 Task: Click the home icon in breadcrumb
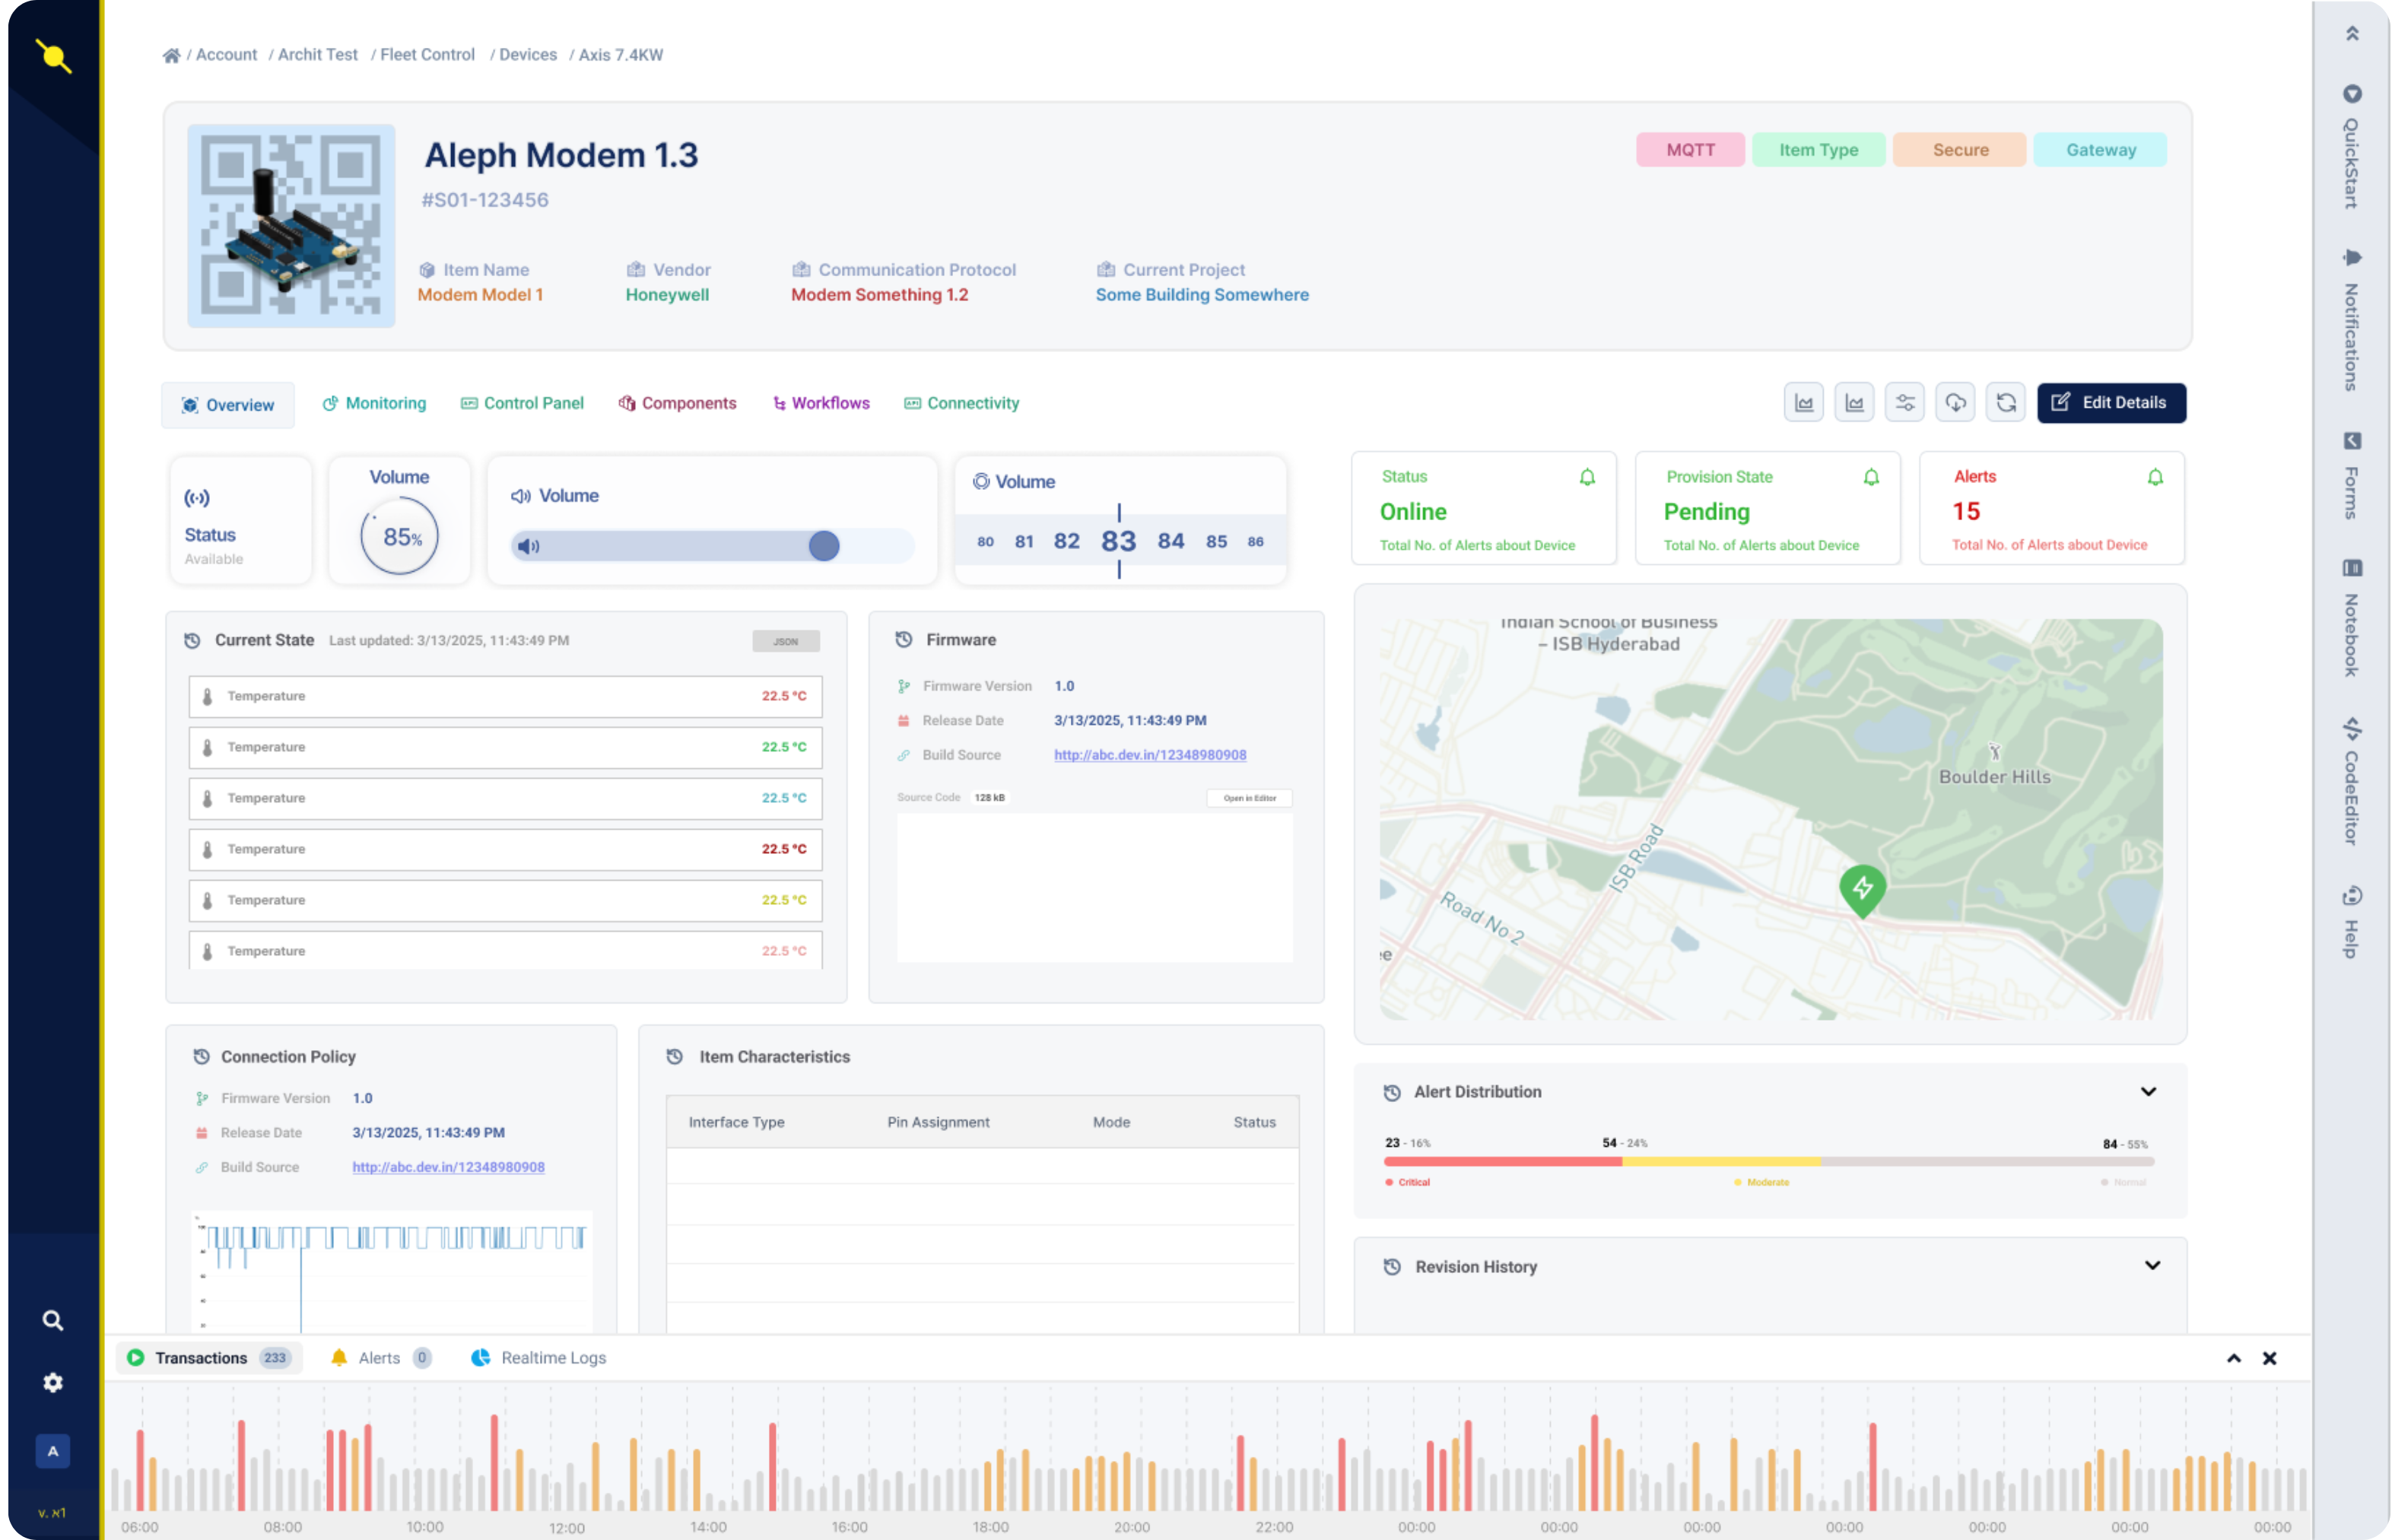172,55
